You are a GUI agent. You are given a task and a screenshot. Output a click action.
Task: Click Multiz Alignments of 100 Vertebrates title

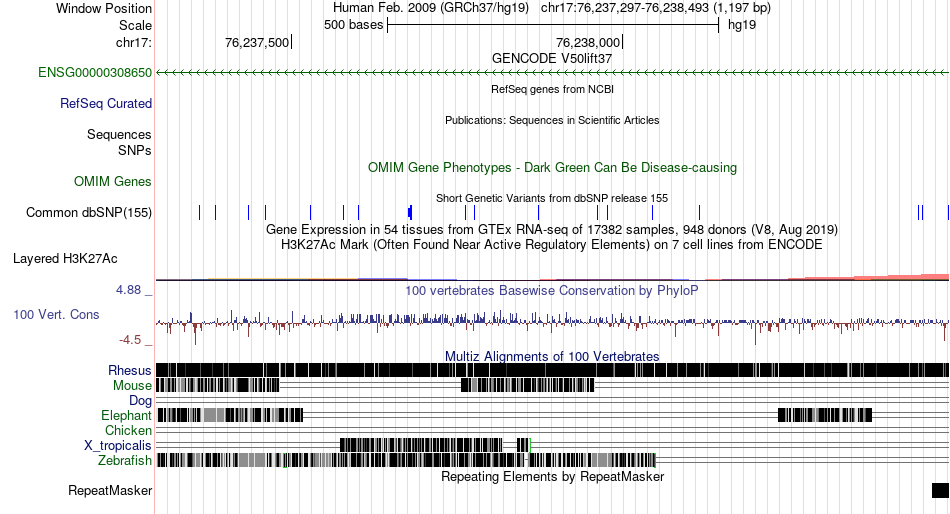(x=552, y=356)
